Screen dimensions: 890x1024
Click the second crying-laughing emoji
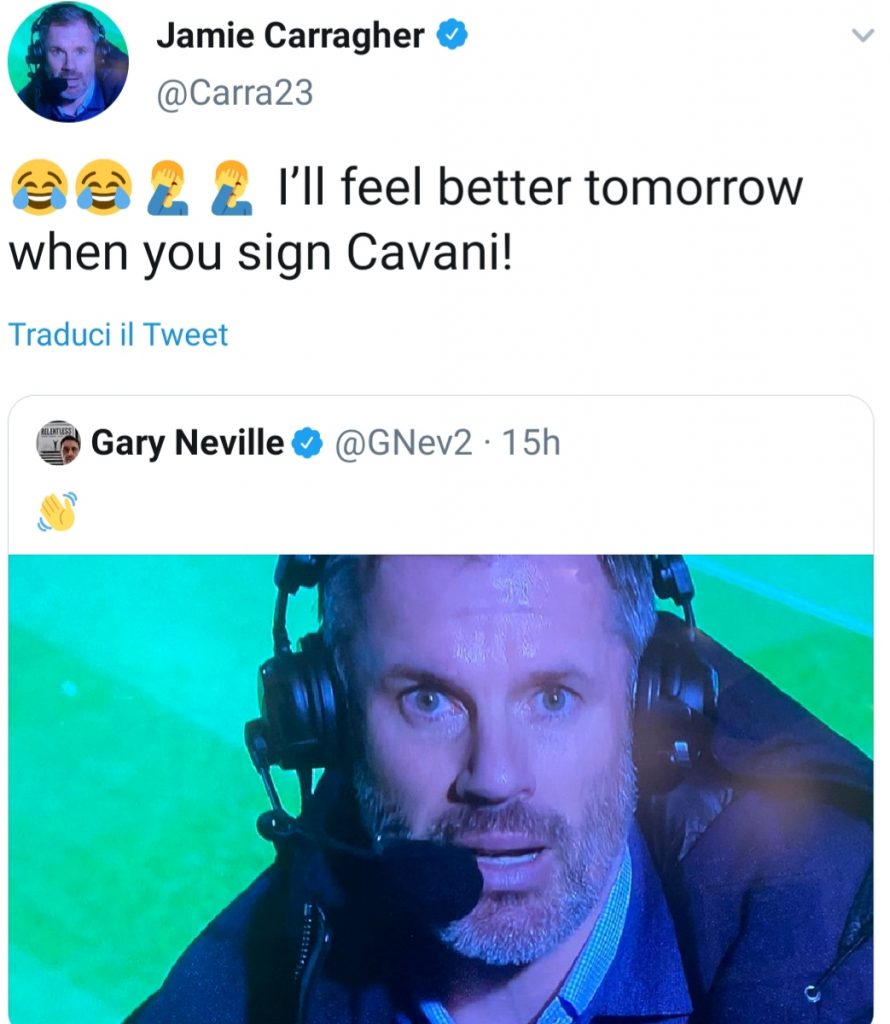(103, 188)
